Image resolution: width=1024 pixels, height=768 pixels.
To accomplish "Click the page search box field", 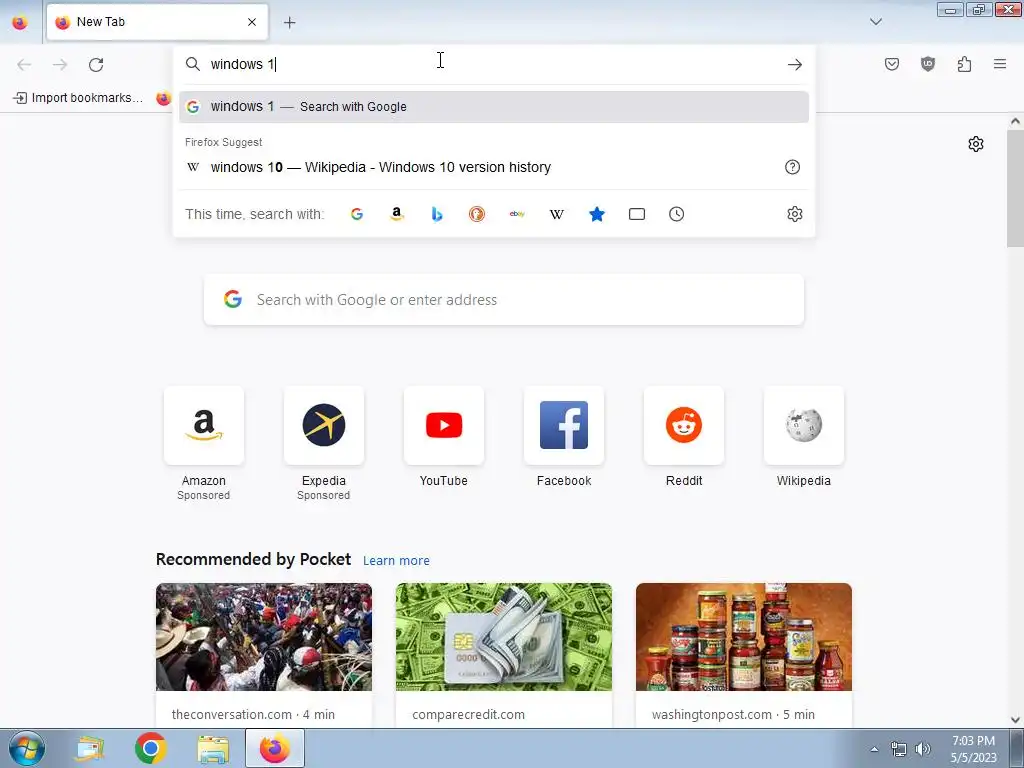I will (504, 300).
